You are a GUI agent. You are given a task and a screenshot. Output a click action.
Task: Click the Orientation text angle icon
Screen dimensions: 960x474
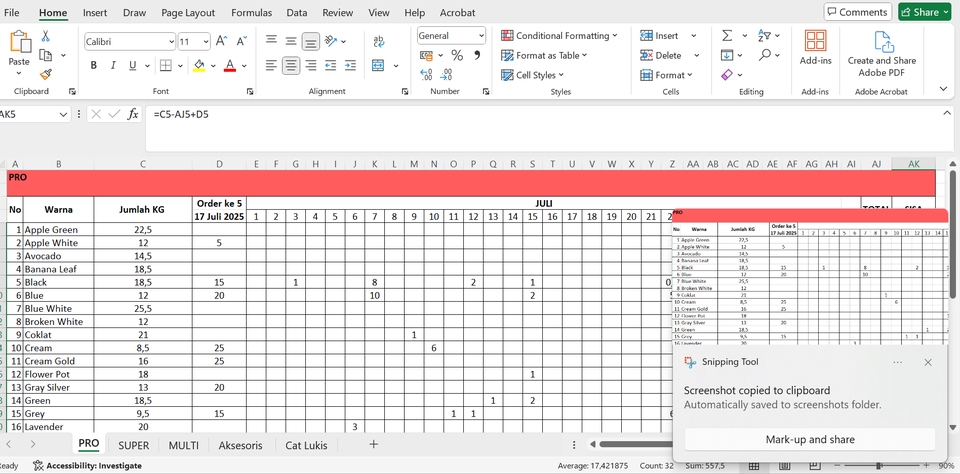pos(331,41)
